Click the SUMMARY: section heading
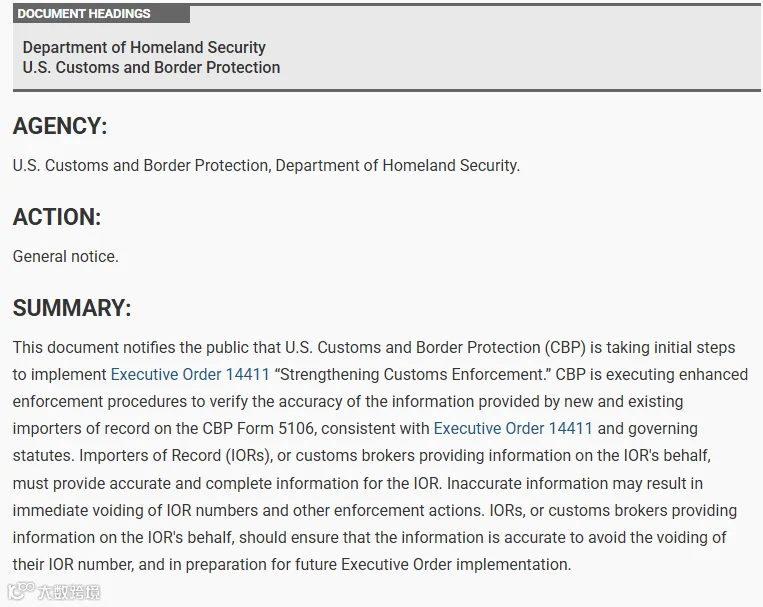 click(x=72, y=308)
